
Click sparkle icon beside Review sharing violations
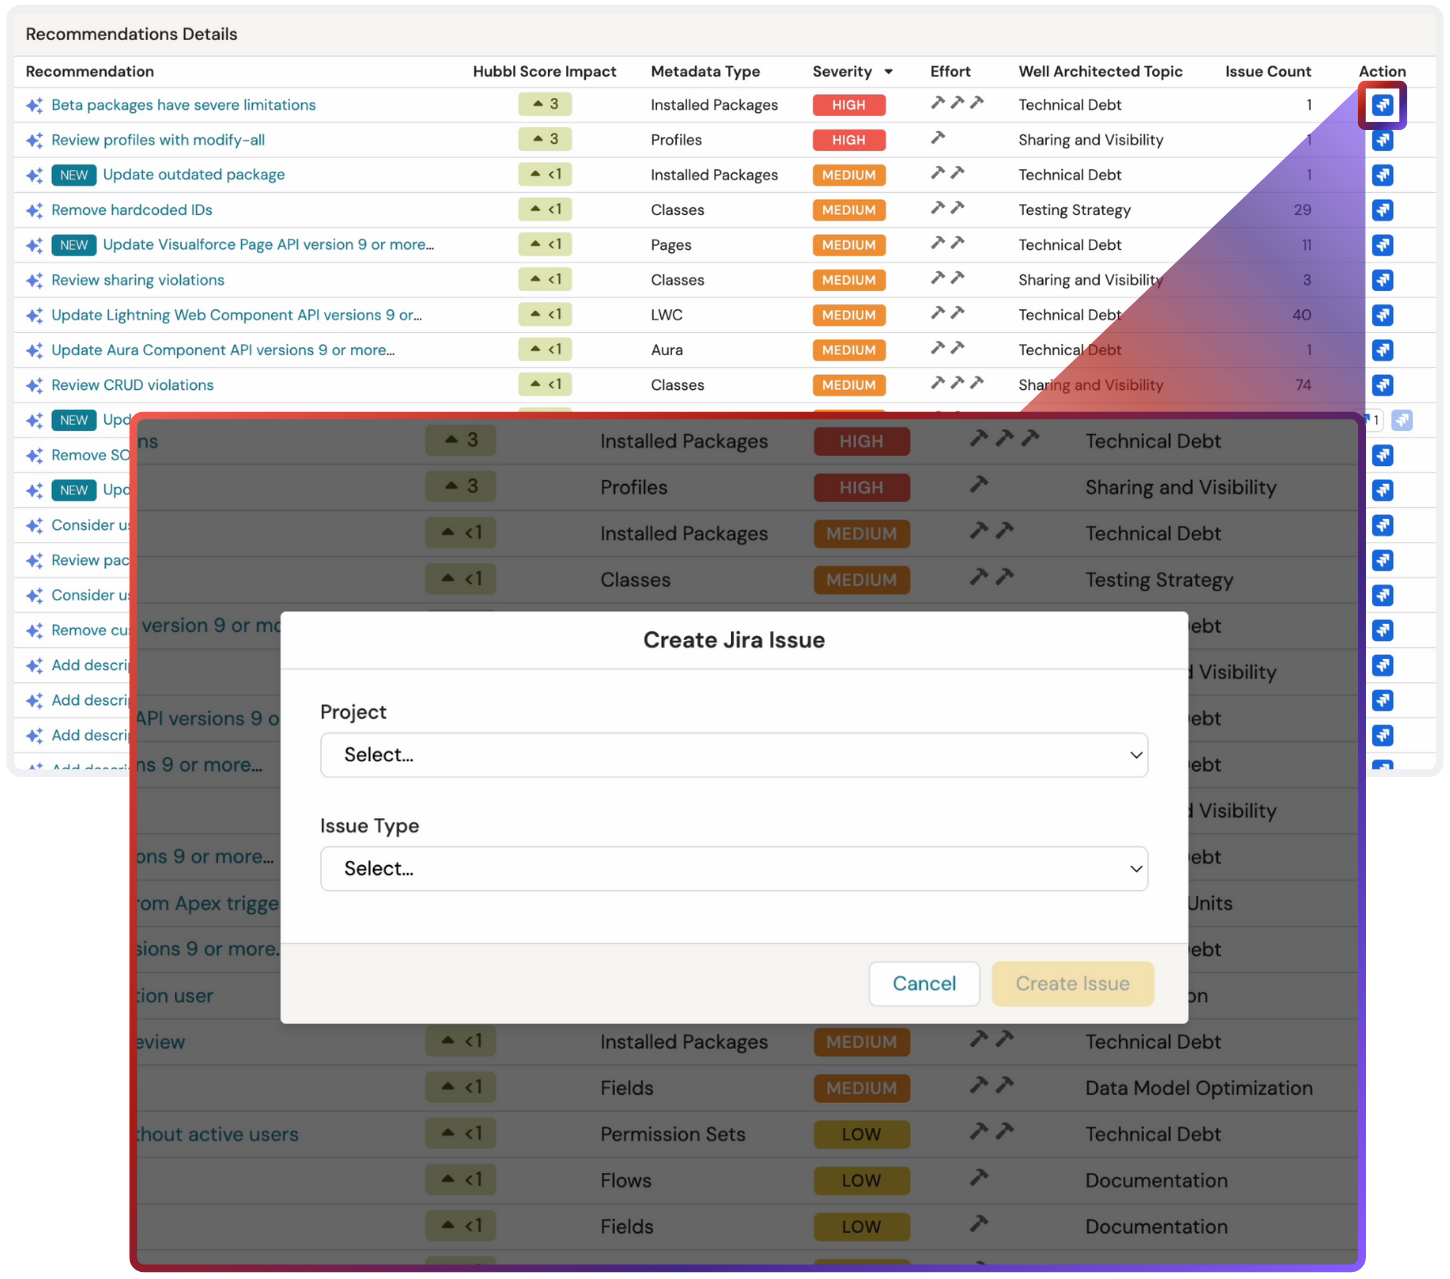[x=34, y=280]
